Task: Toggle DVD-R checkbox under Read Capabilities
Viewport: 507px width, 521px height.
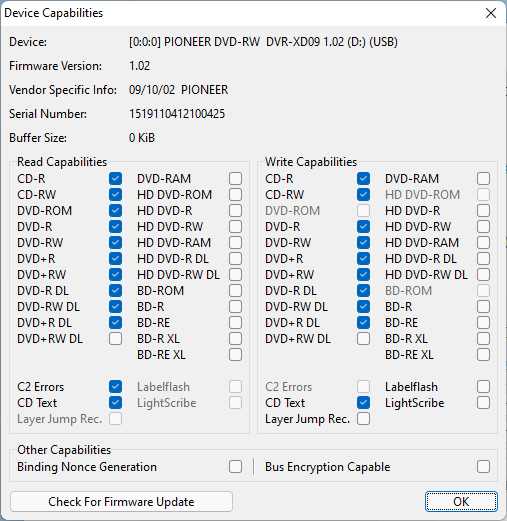Action: click(x=115, y=227)
